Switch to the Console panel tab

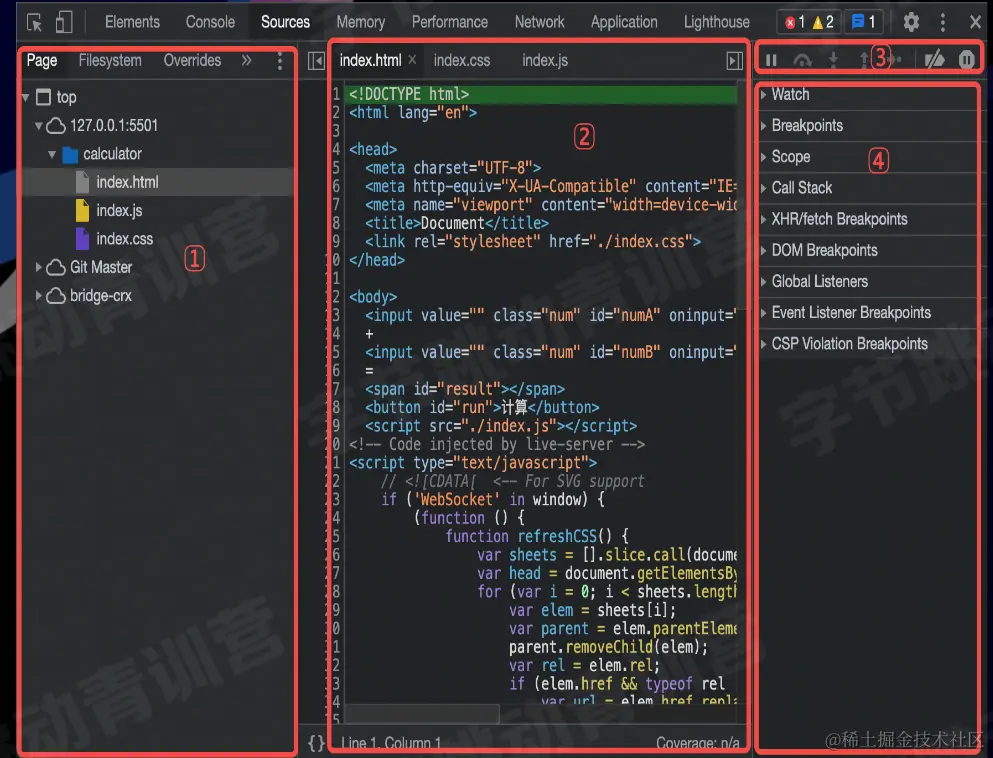[x=210, y=22]
